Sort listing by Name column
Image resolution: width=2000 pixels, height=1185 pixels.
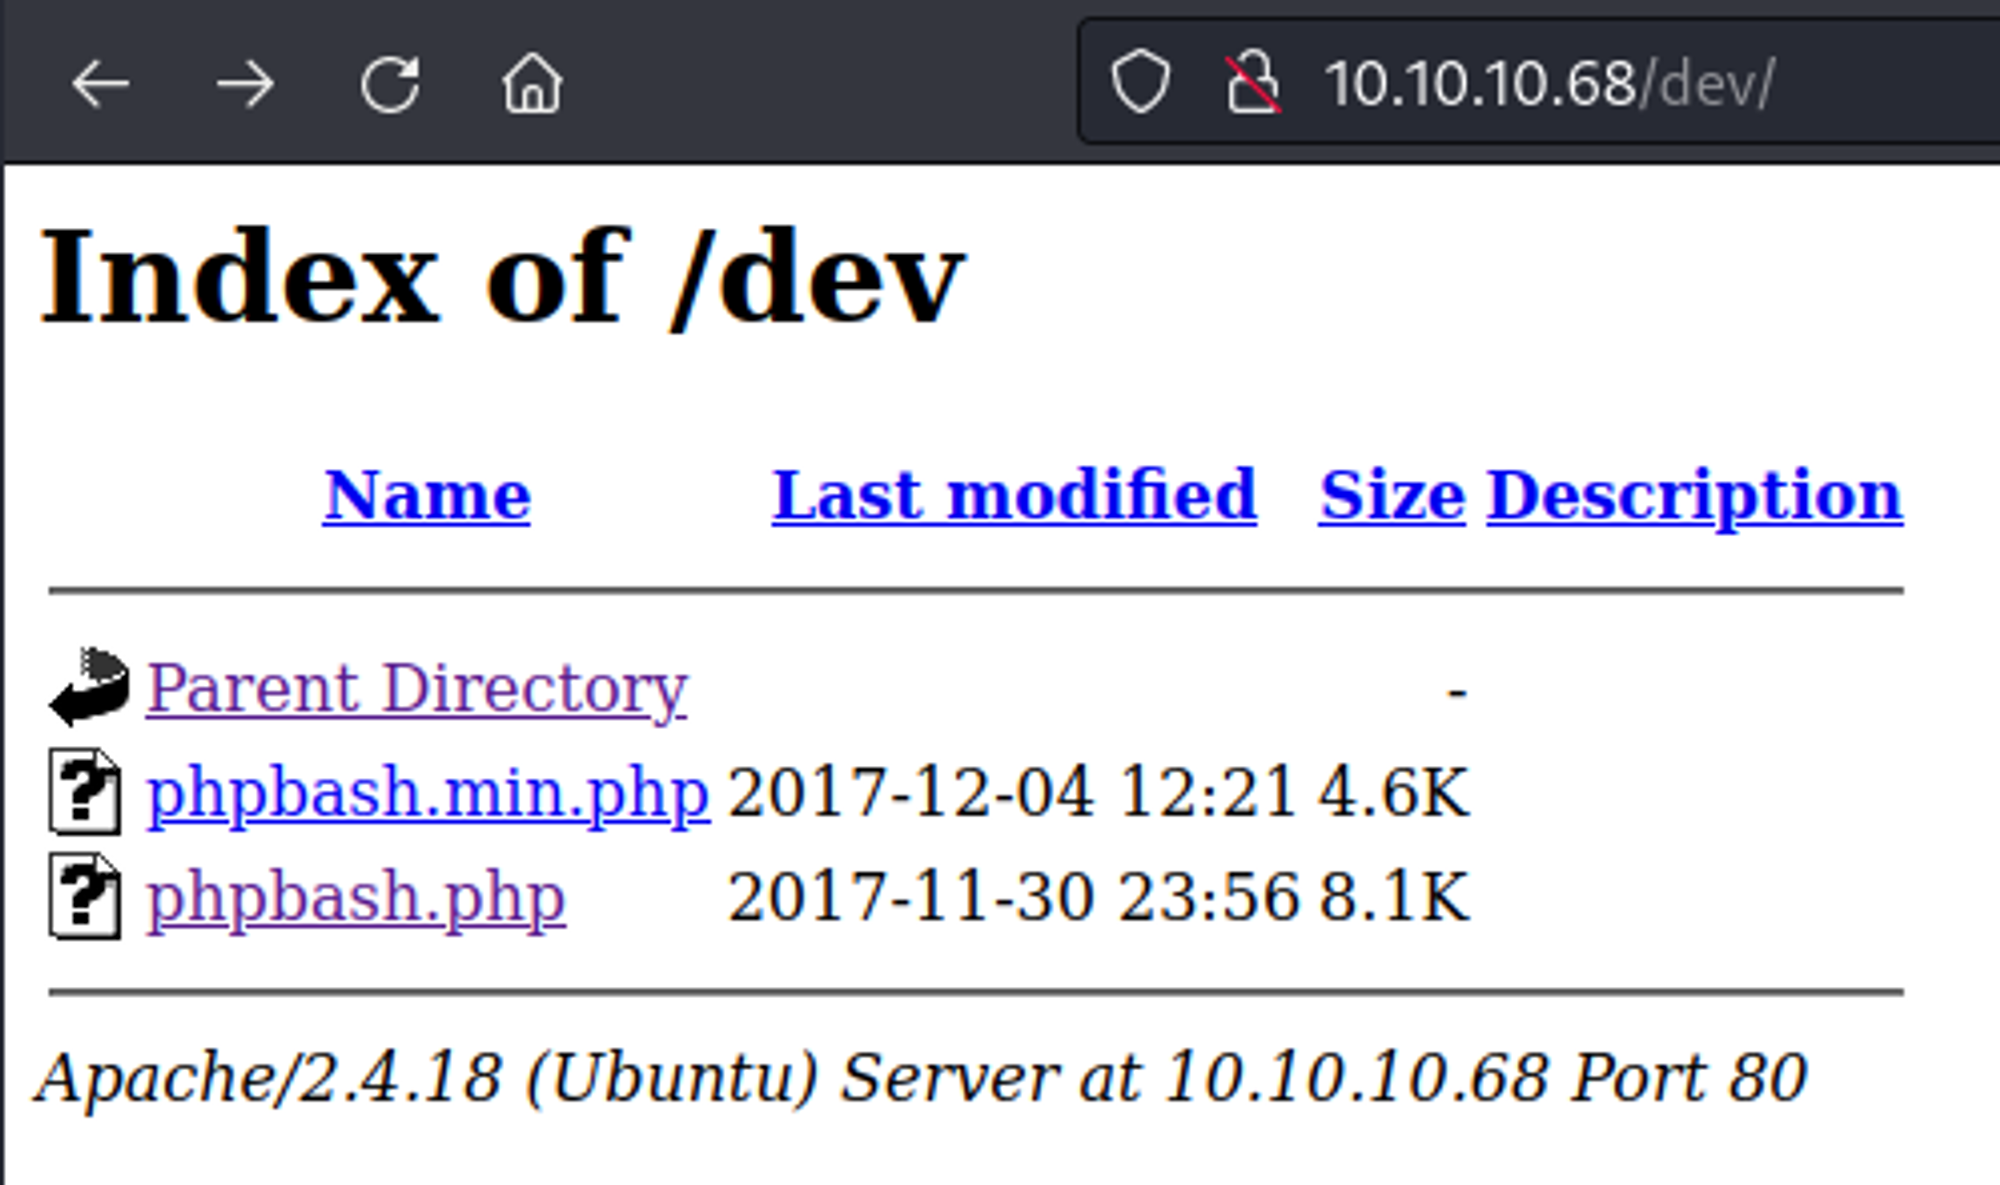427,495
